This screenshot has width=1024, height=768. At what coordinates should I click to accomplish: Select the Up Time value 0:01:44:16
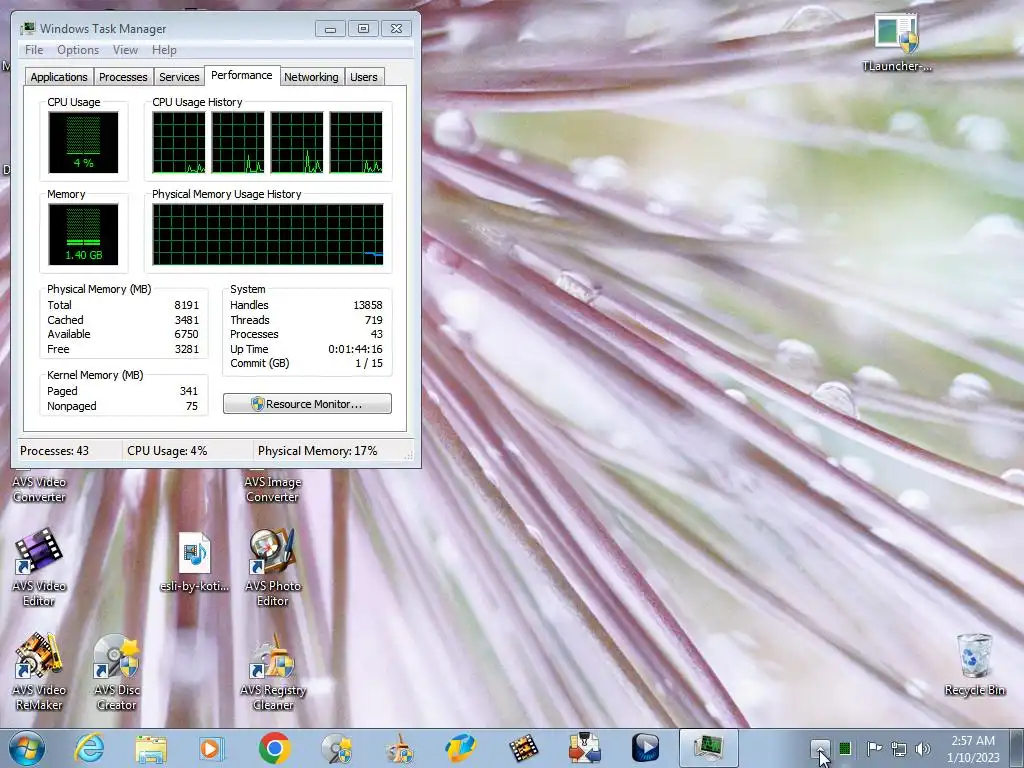coord(355,349)
